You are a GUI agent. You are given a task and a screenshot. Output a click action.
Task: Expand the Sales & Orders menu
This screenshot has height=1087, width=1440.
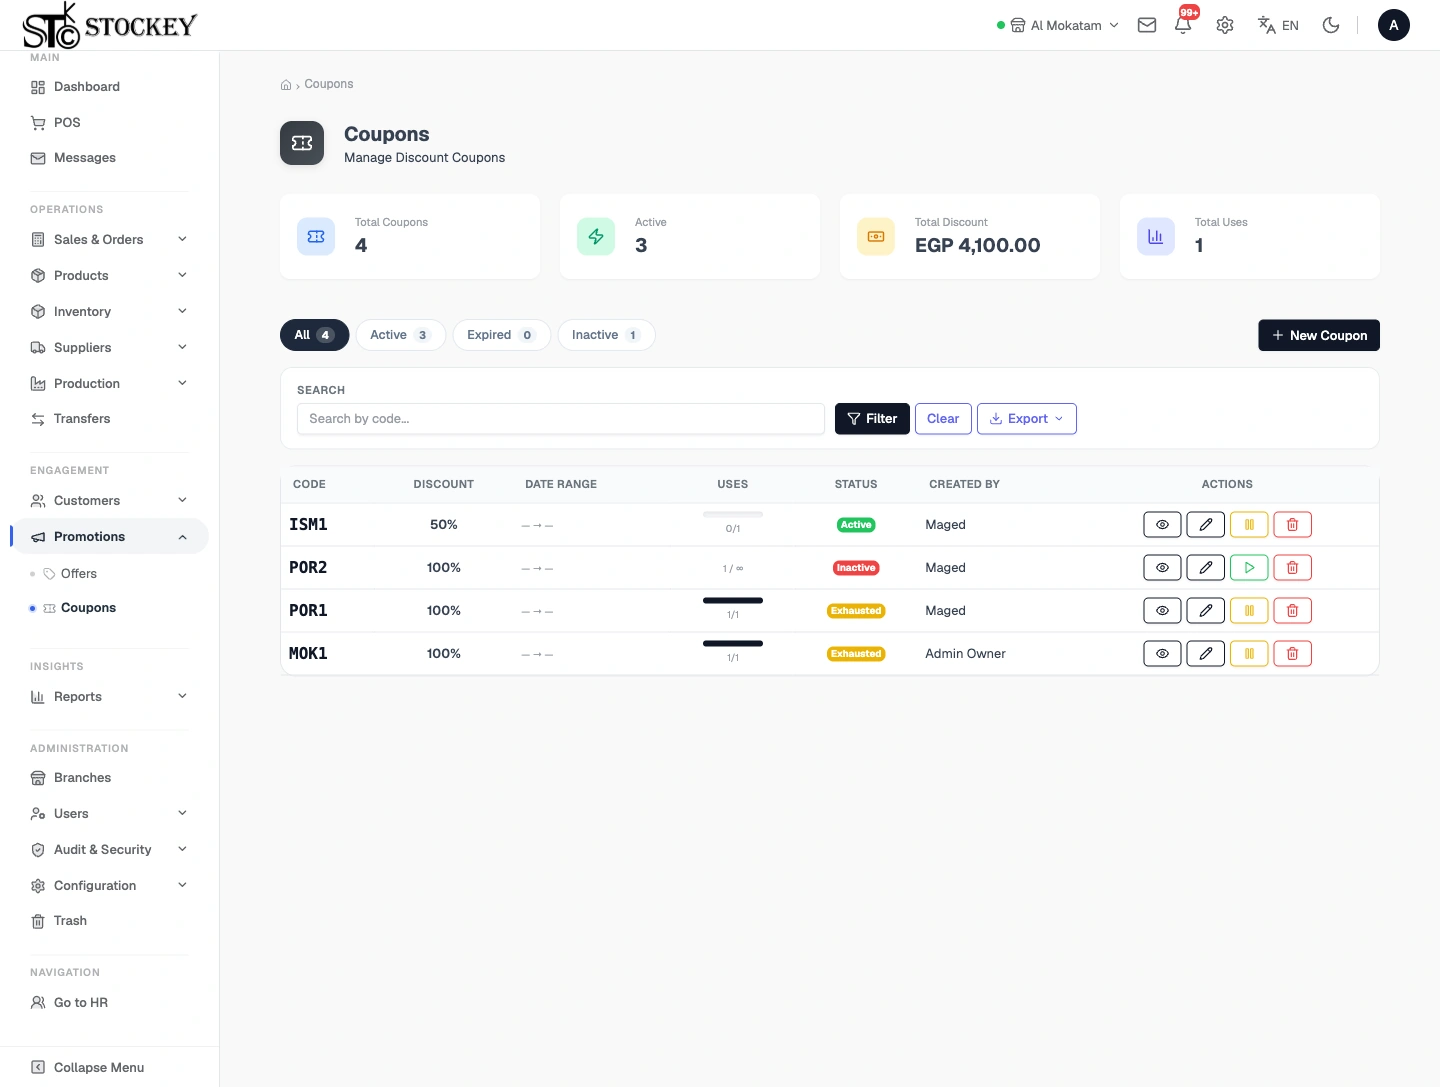pyautogui.click(x=109, y=239)
